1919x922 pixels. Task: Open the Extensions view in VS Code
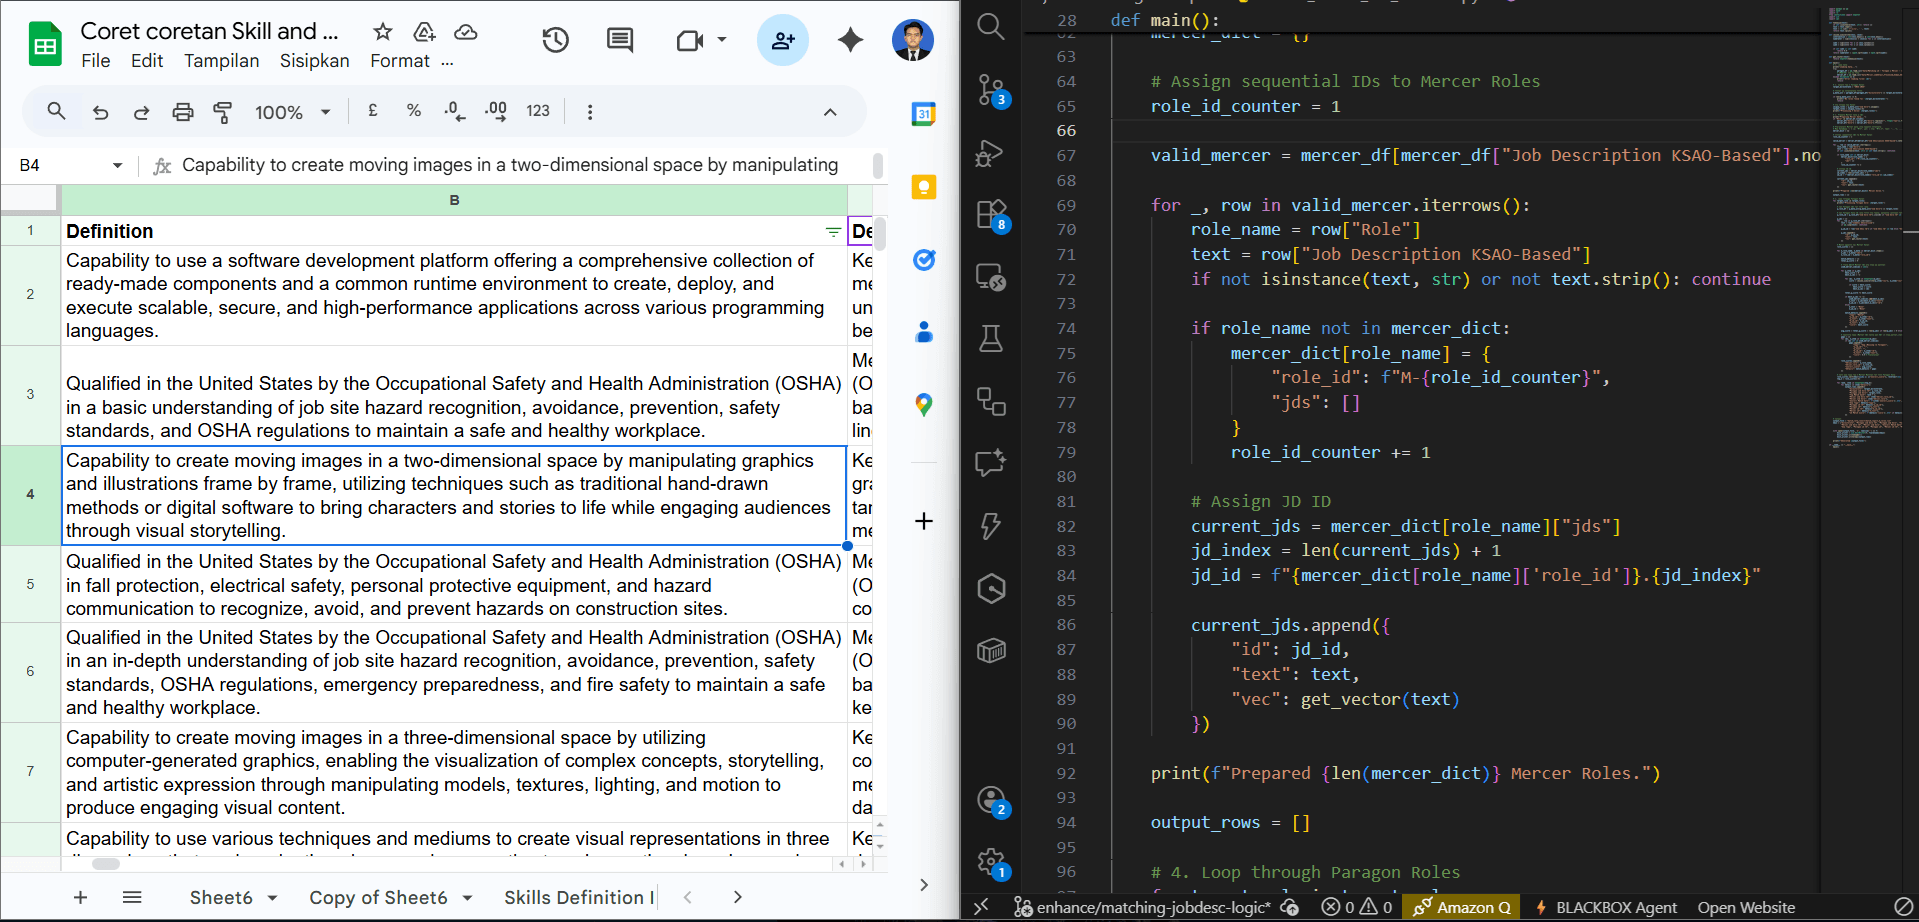click(991, 215)
